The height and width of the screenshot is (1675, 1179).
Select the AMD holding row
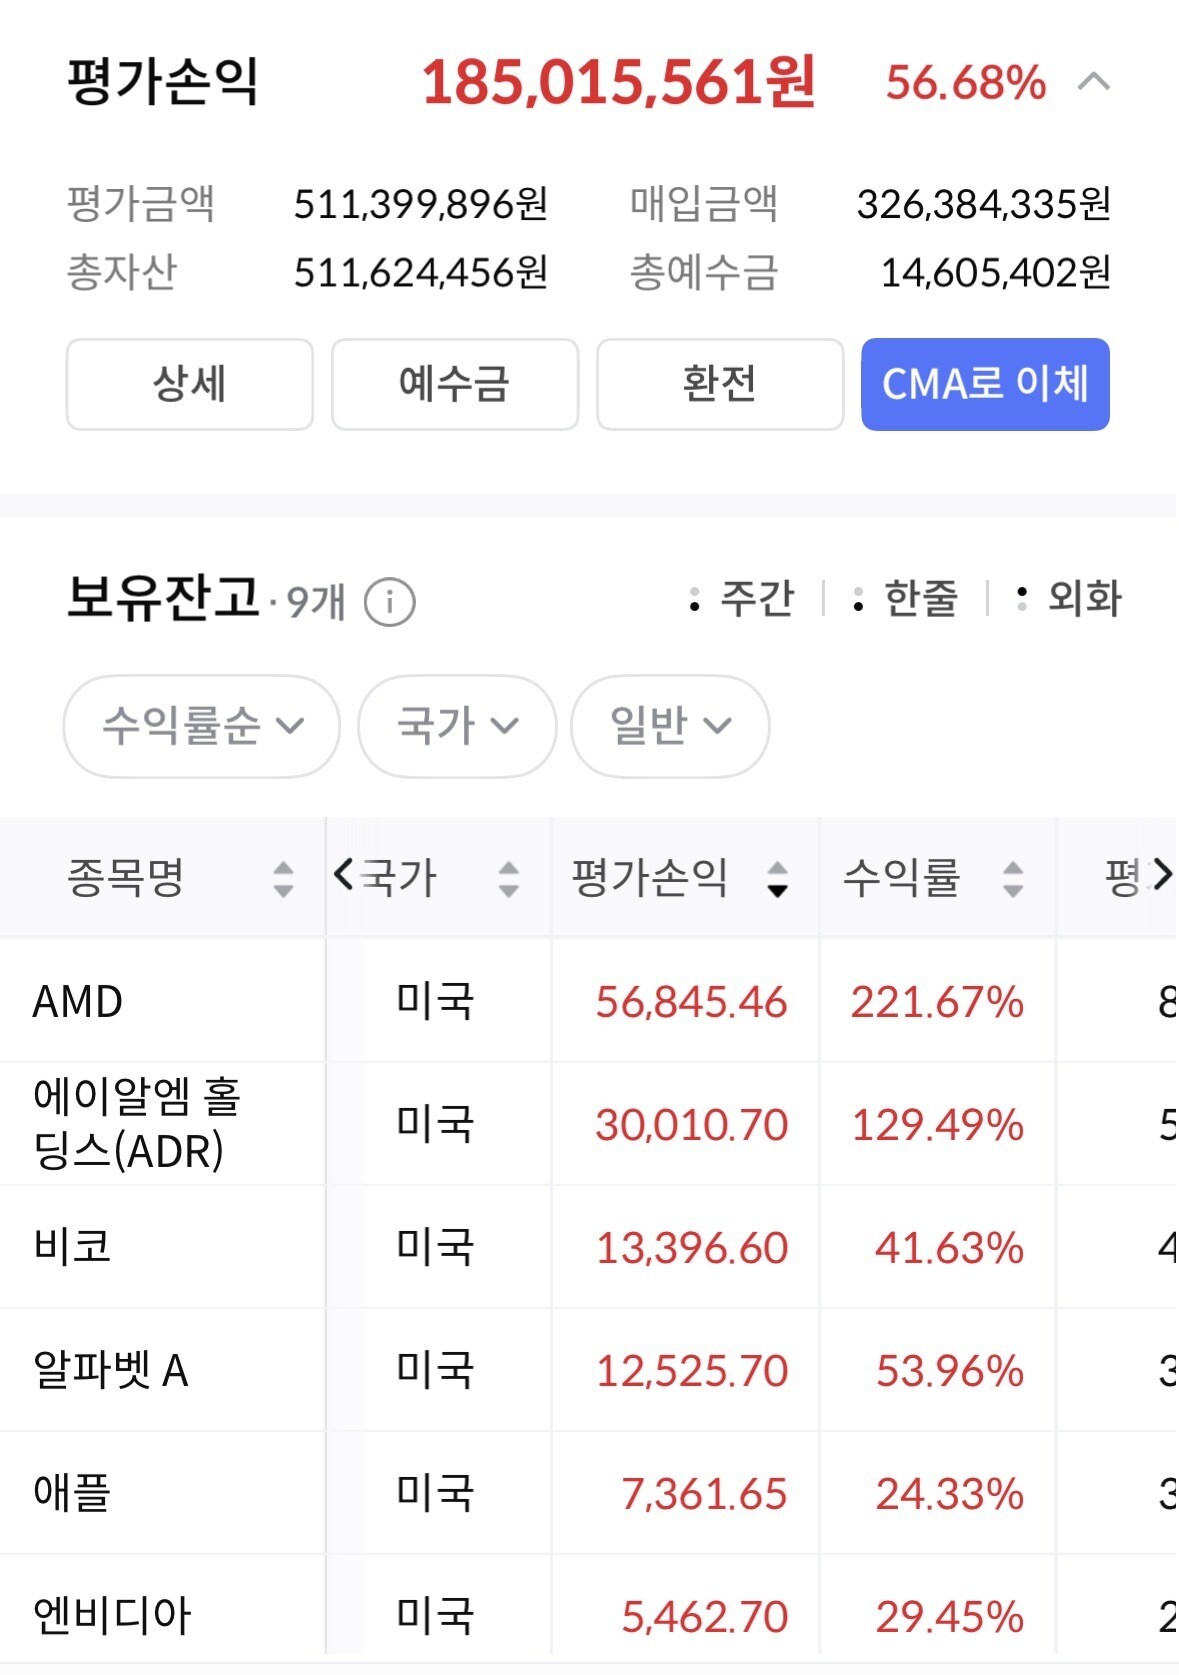point(589,1001)
